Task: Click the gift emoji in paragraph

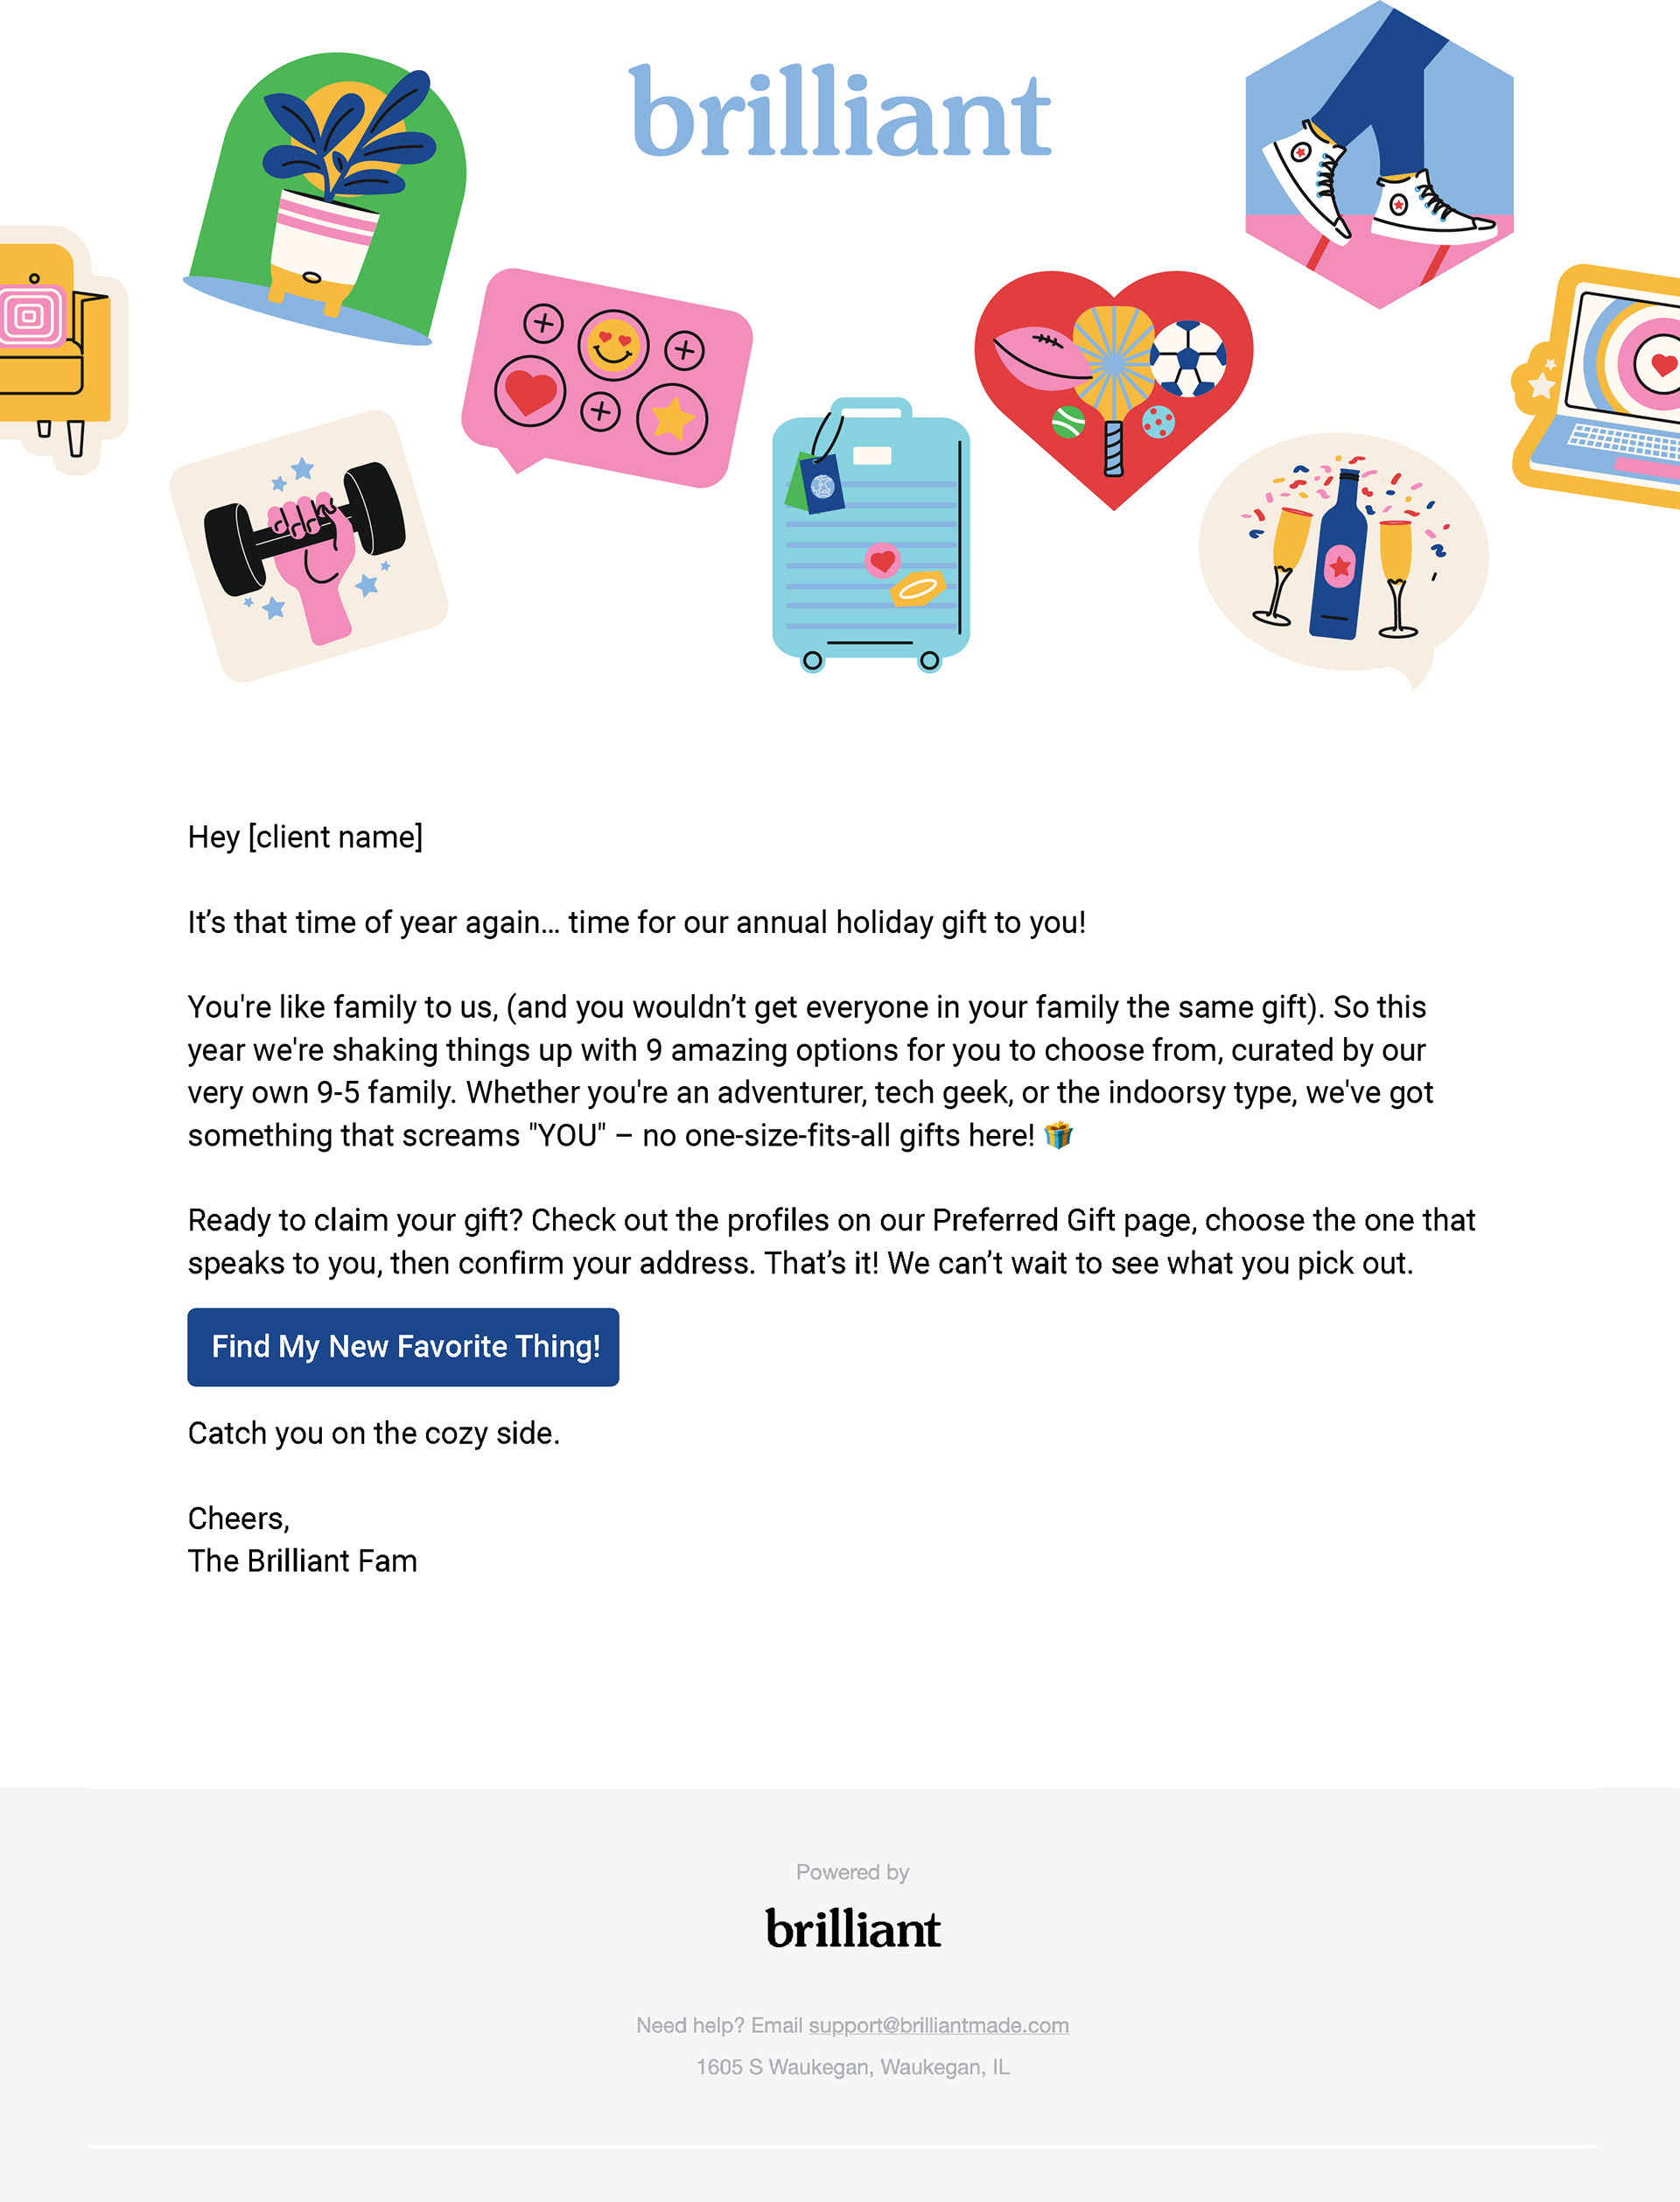Action: pyautogui.click(x=1058, y=1135)
